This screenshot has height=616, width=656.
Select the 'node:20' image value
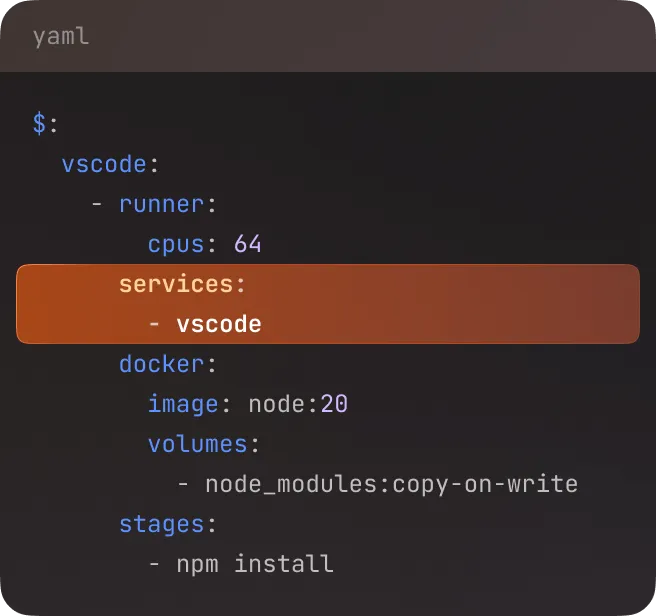[298, 404]
